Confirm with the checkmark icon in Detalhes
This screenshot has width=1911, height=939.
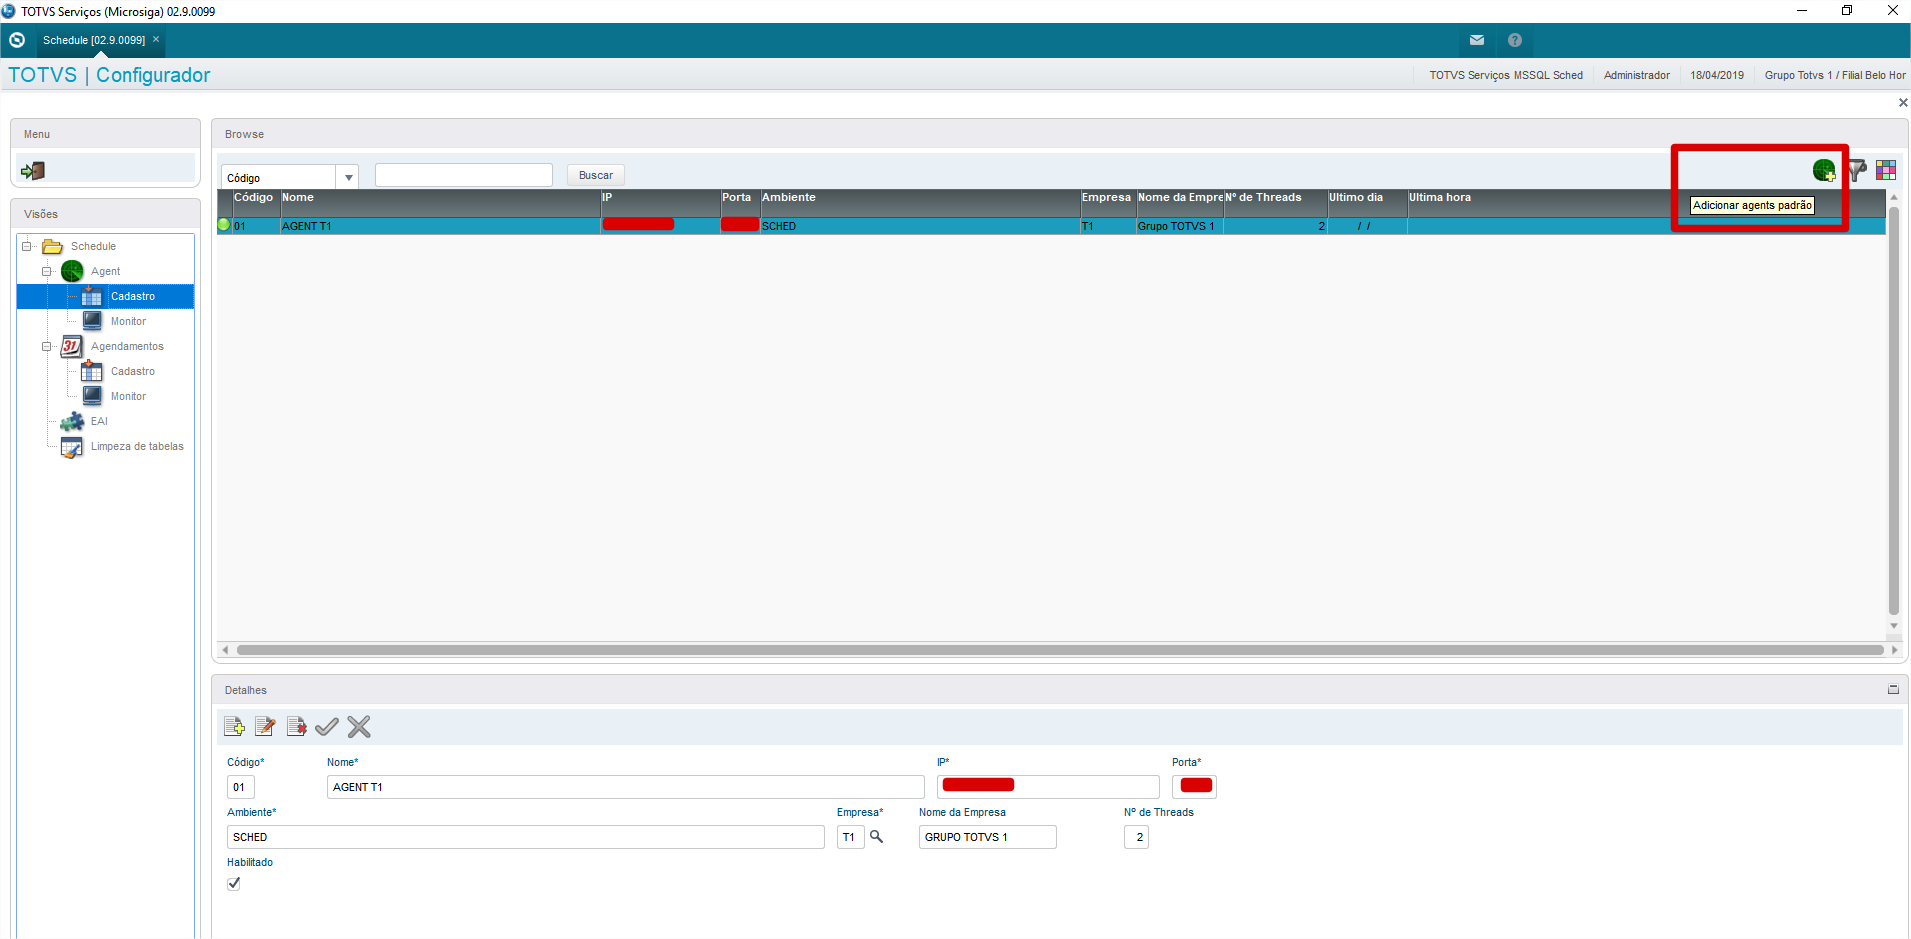click(327, 727)
